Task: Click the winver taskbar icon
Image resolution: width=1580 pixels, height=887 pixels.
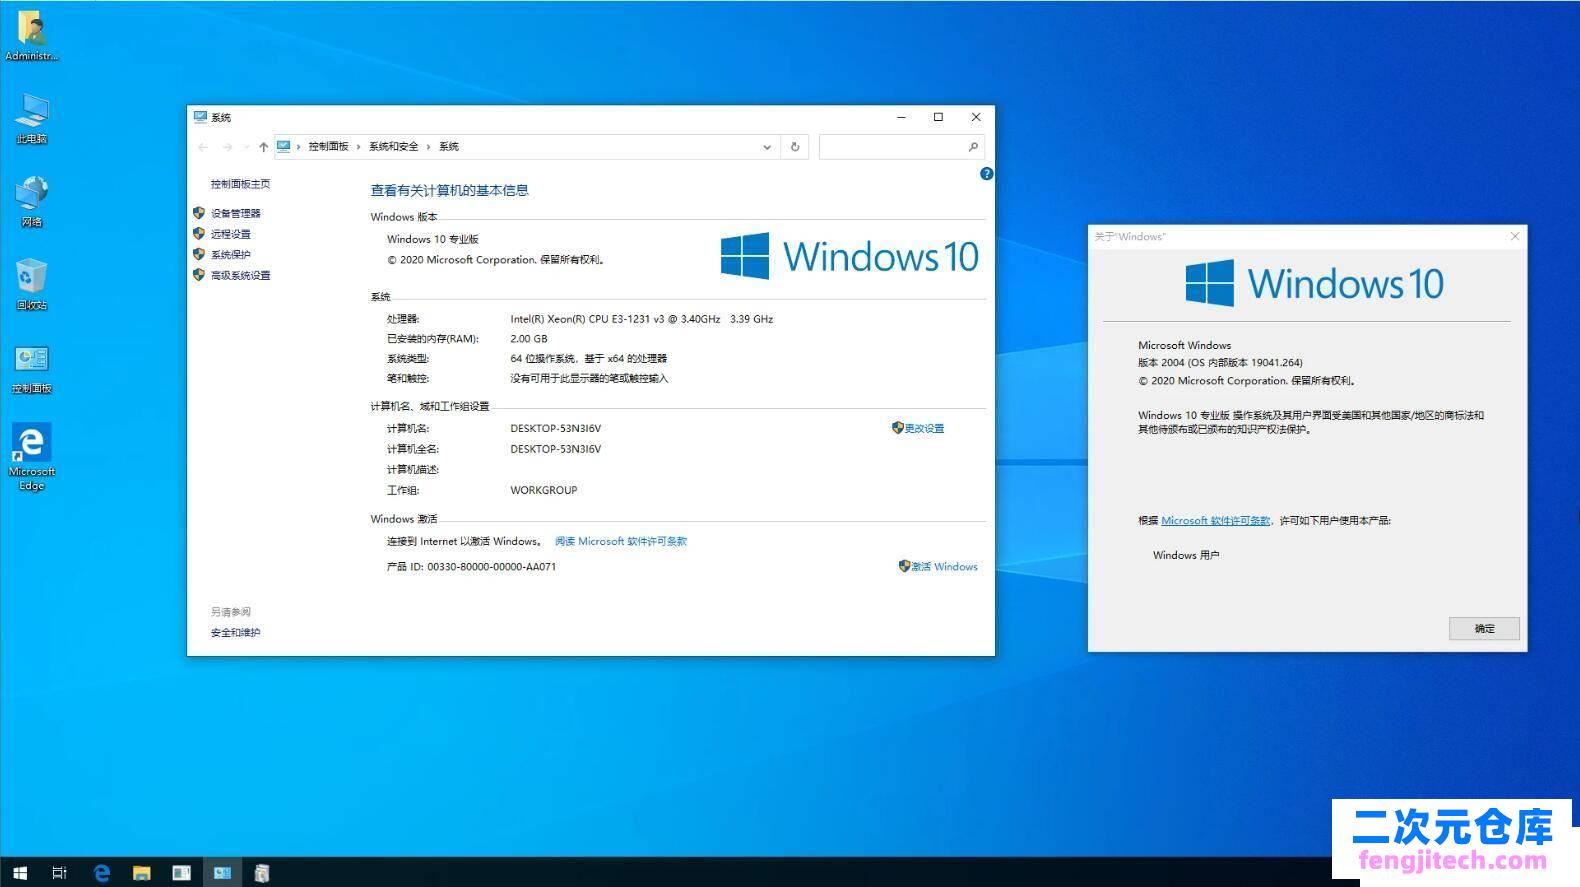Action: [x=261, y=873]
